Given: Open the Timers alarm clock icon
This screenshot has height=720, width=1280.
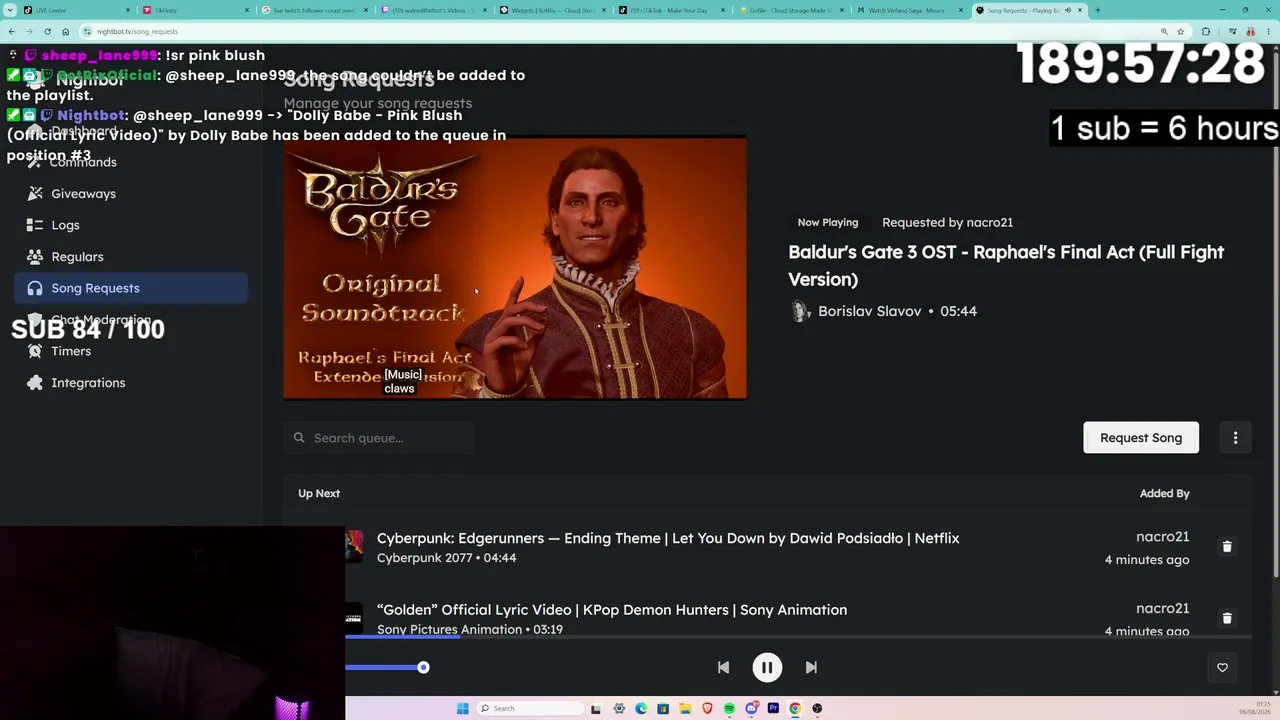Looking at the screenshot, I should pyautogui.click(x=35, y=351).
